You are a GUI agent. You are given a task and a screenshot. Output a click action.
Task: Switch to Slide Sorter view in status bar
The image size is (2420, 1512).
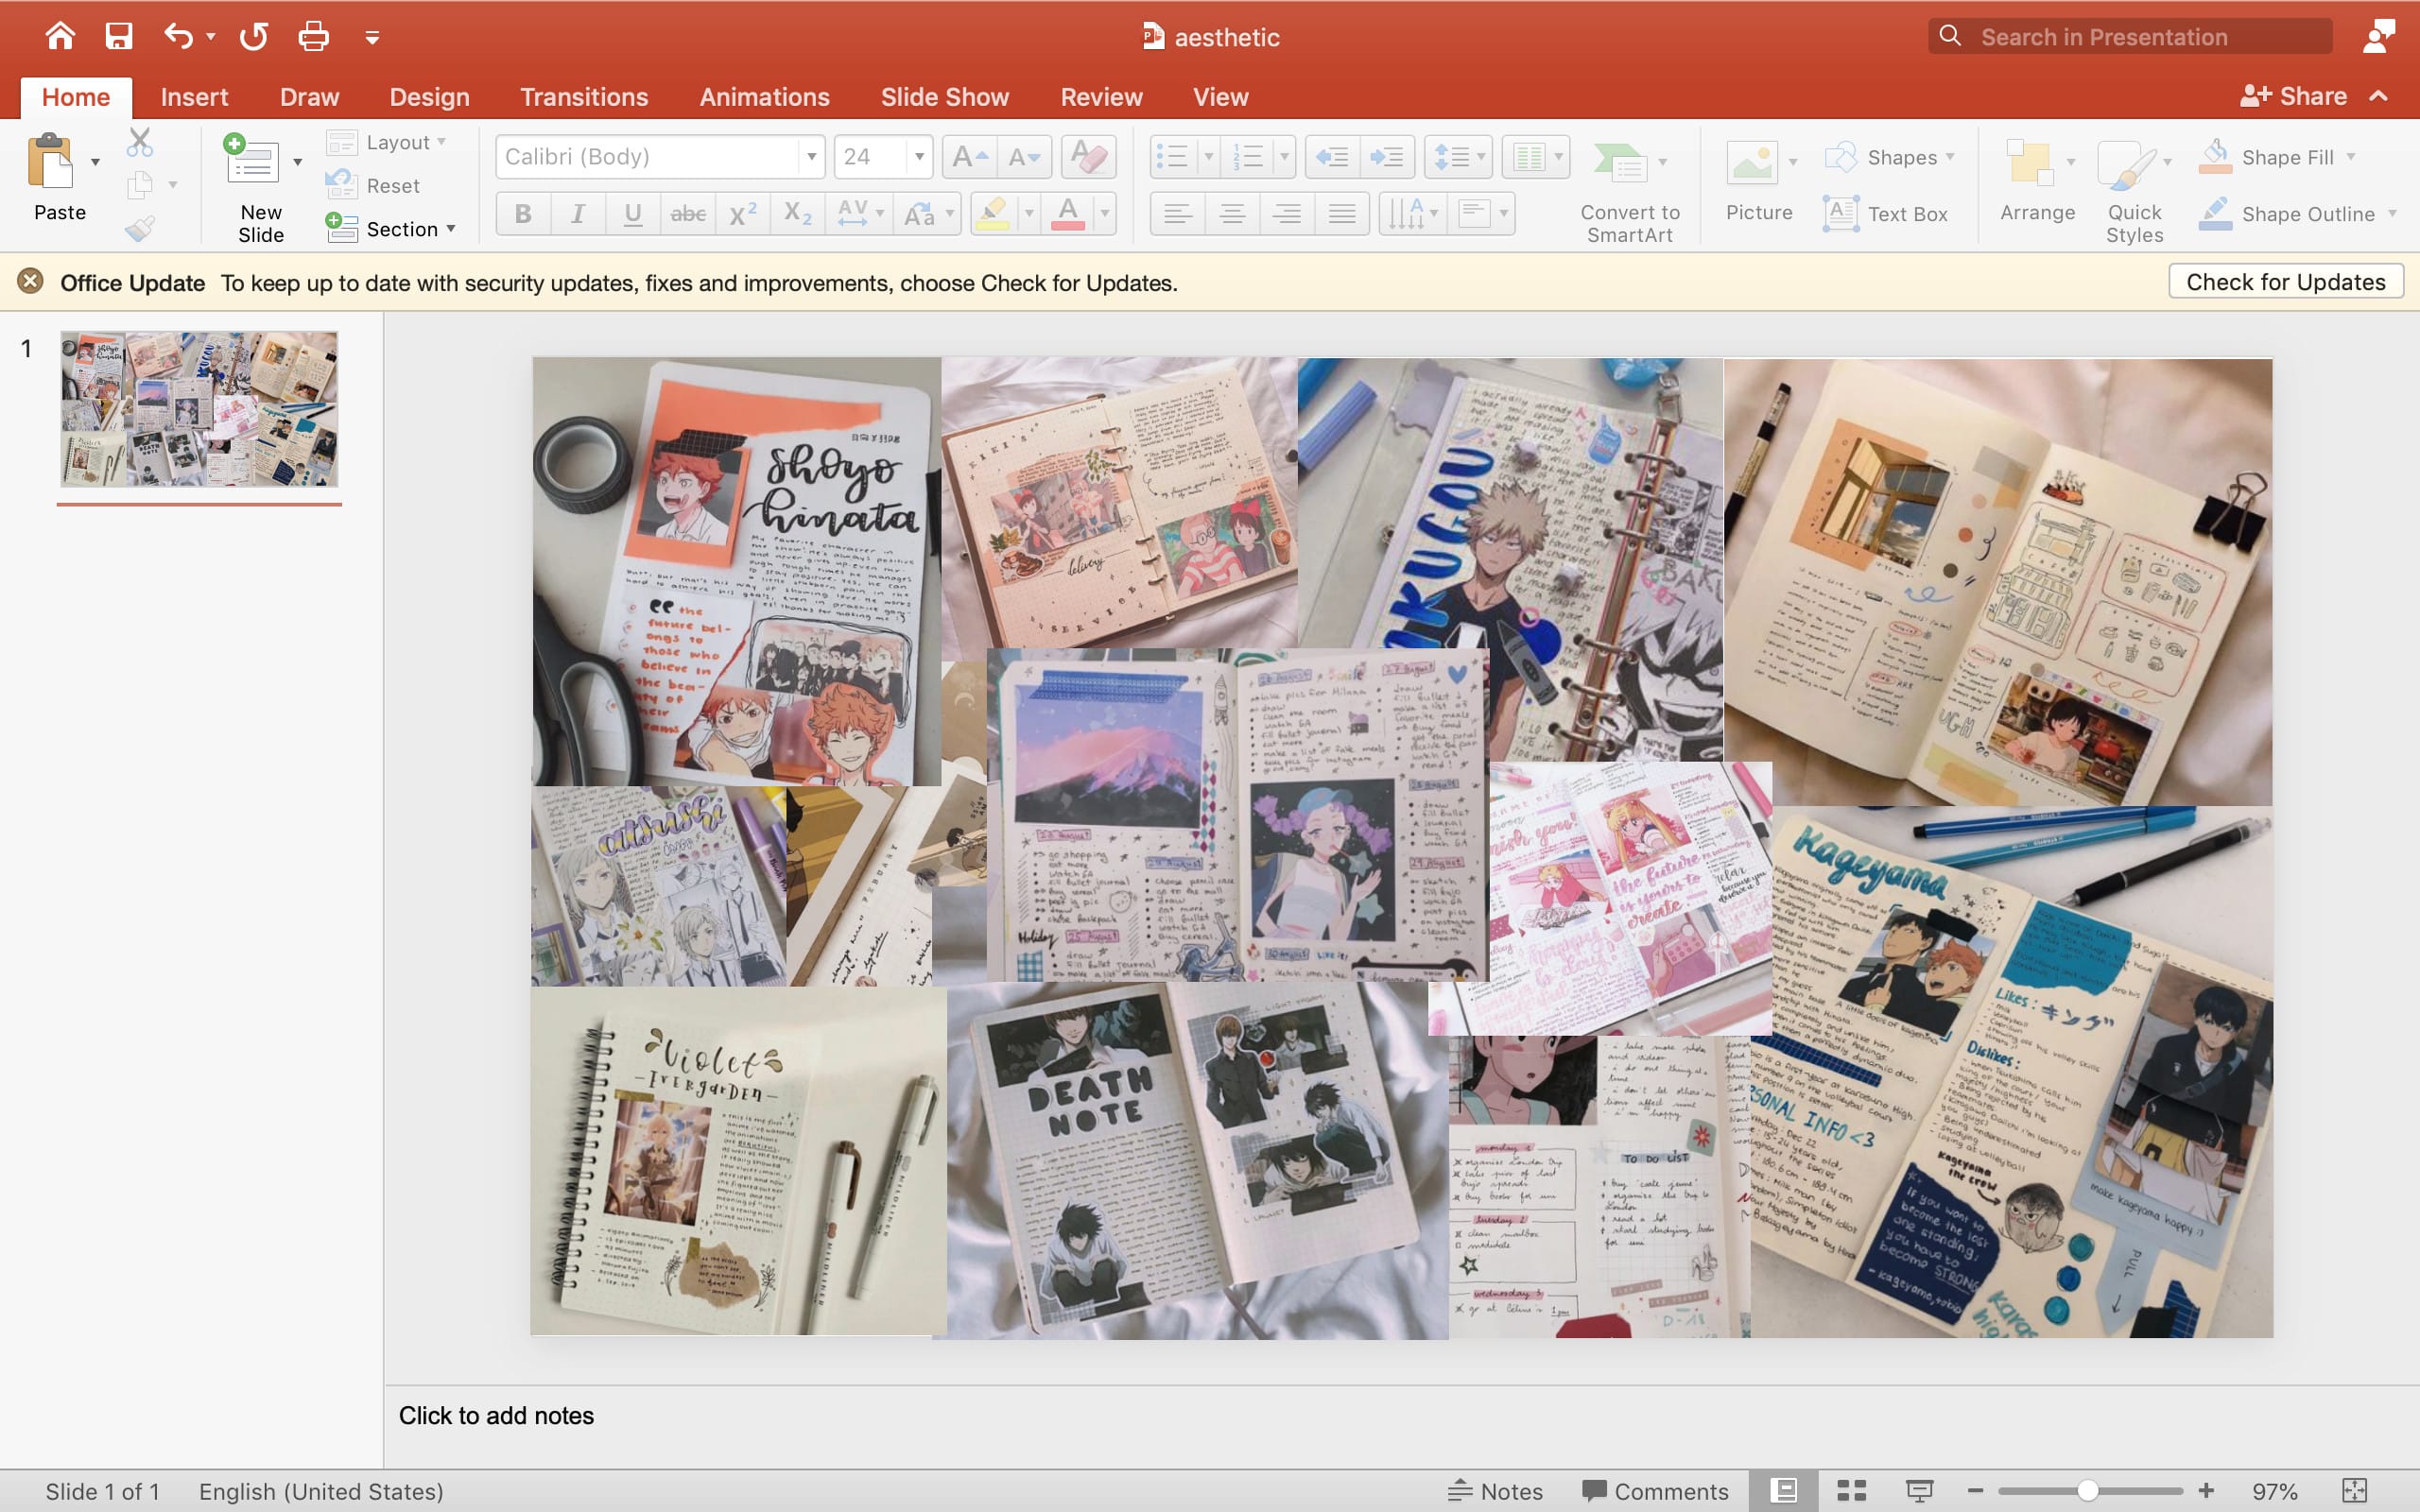click(1851, 1491)
